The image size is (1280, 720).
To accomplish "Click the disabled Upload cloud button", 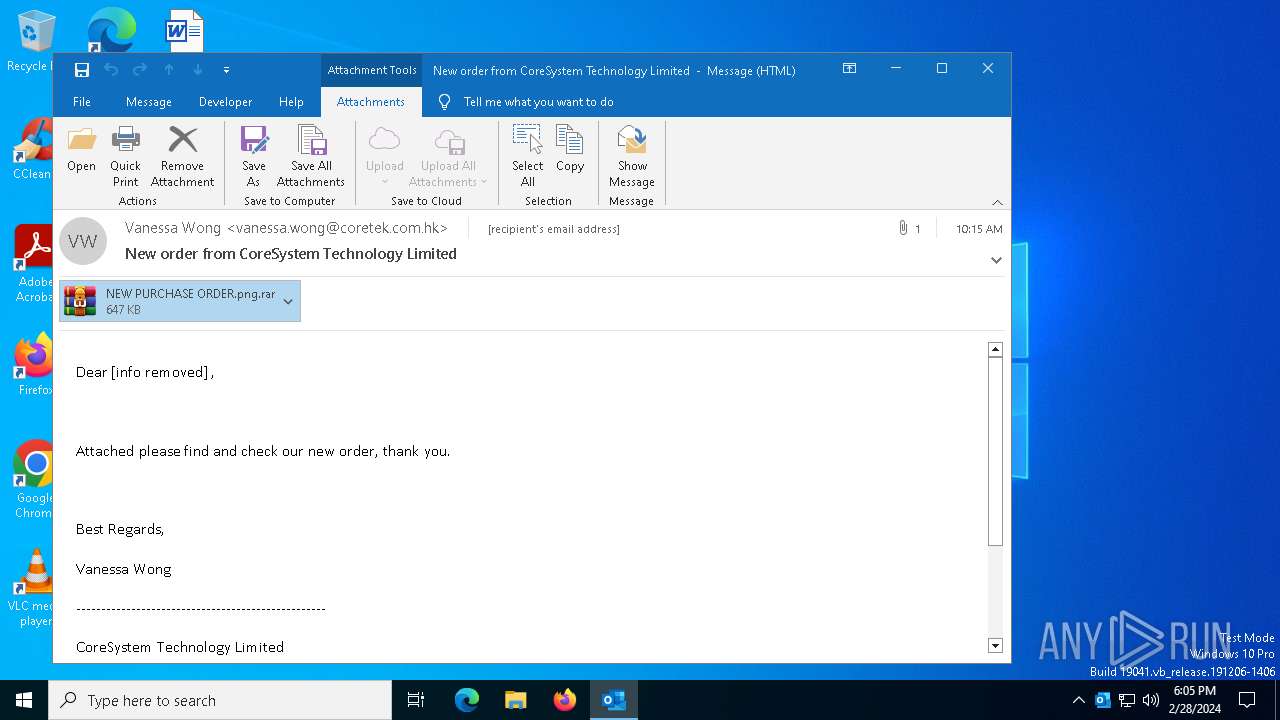I will pos(385,157).
